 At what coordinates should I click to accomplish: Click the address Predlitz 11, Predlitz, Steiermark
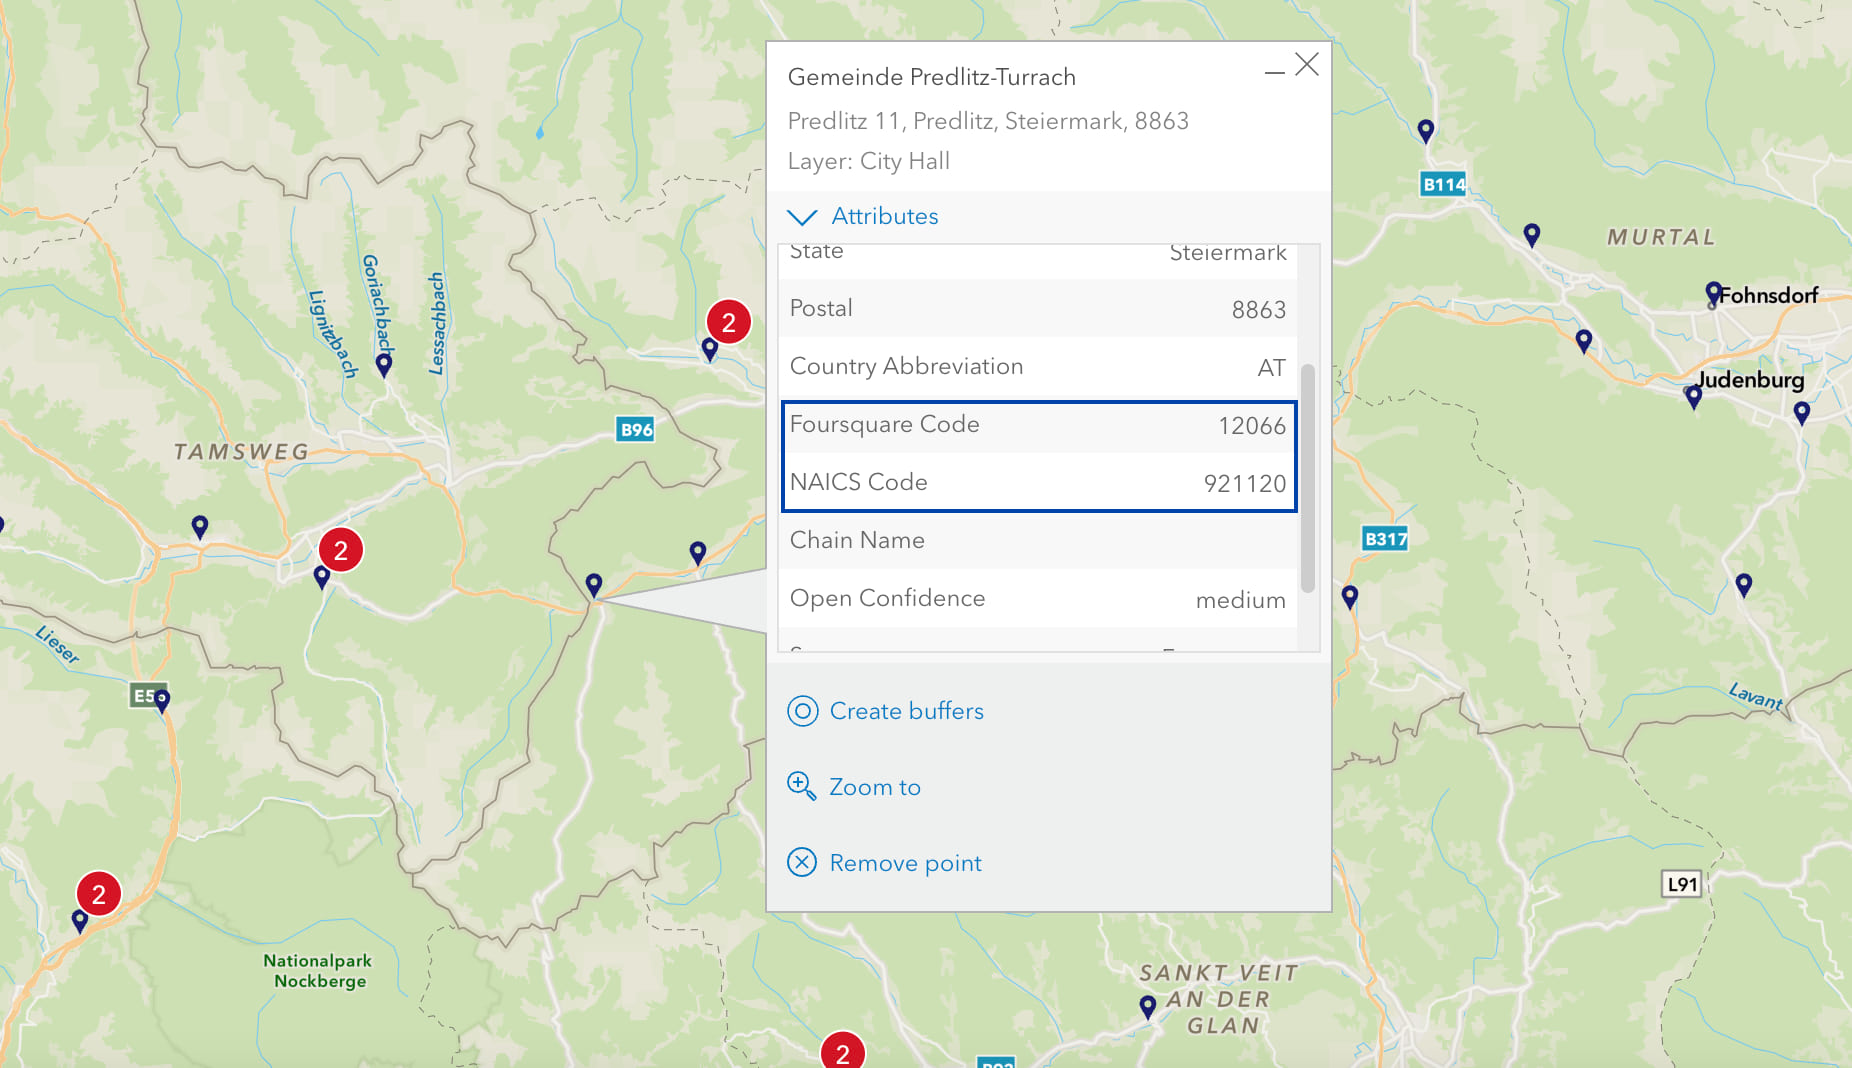(x=988, y=121)
